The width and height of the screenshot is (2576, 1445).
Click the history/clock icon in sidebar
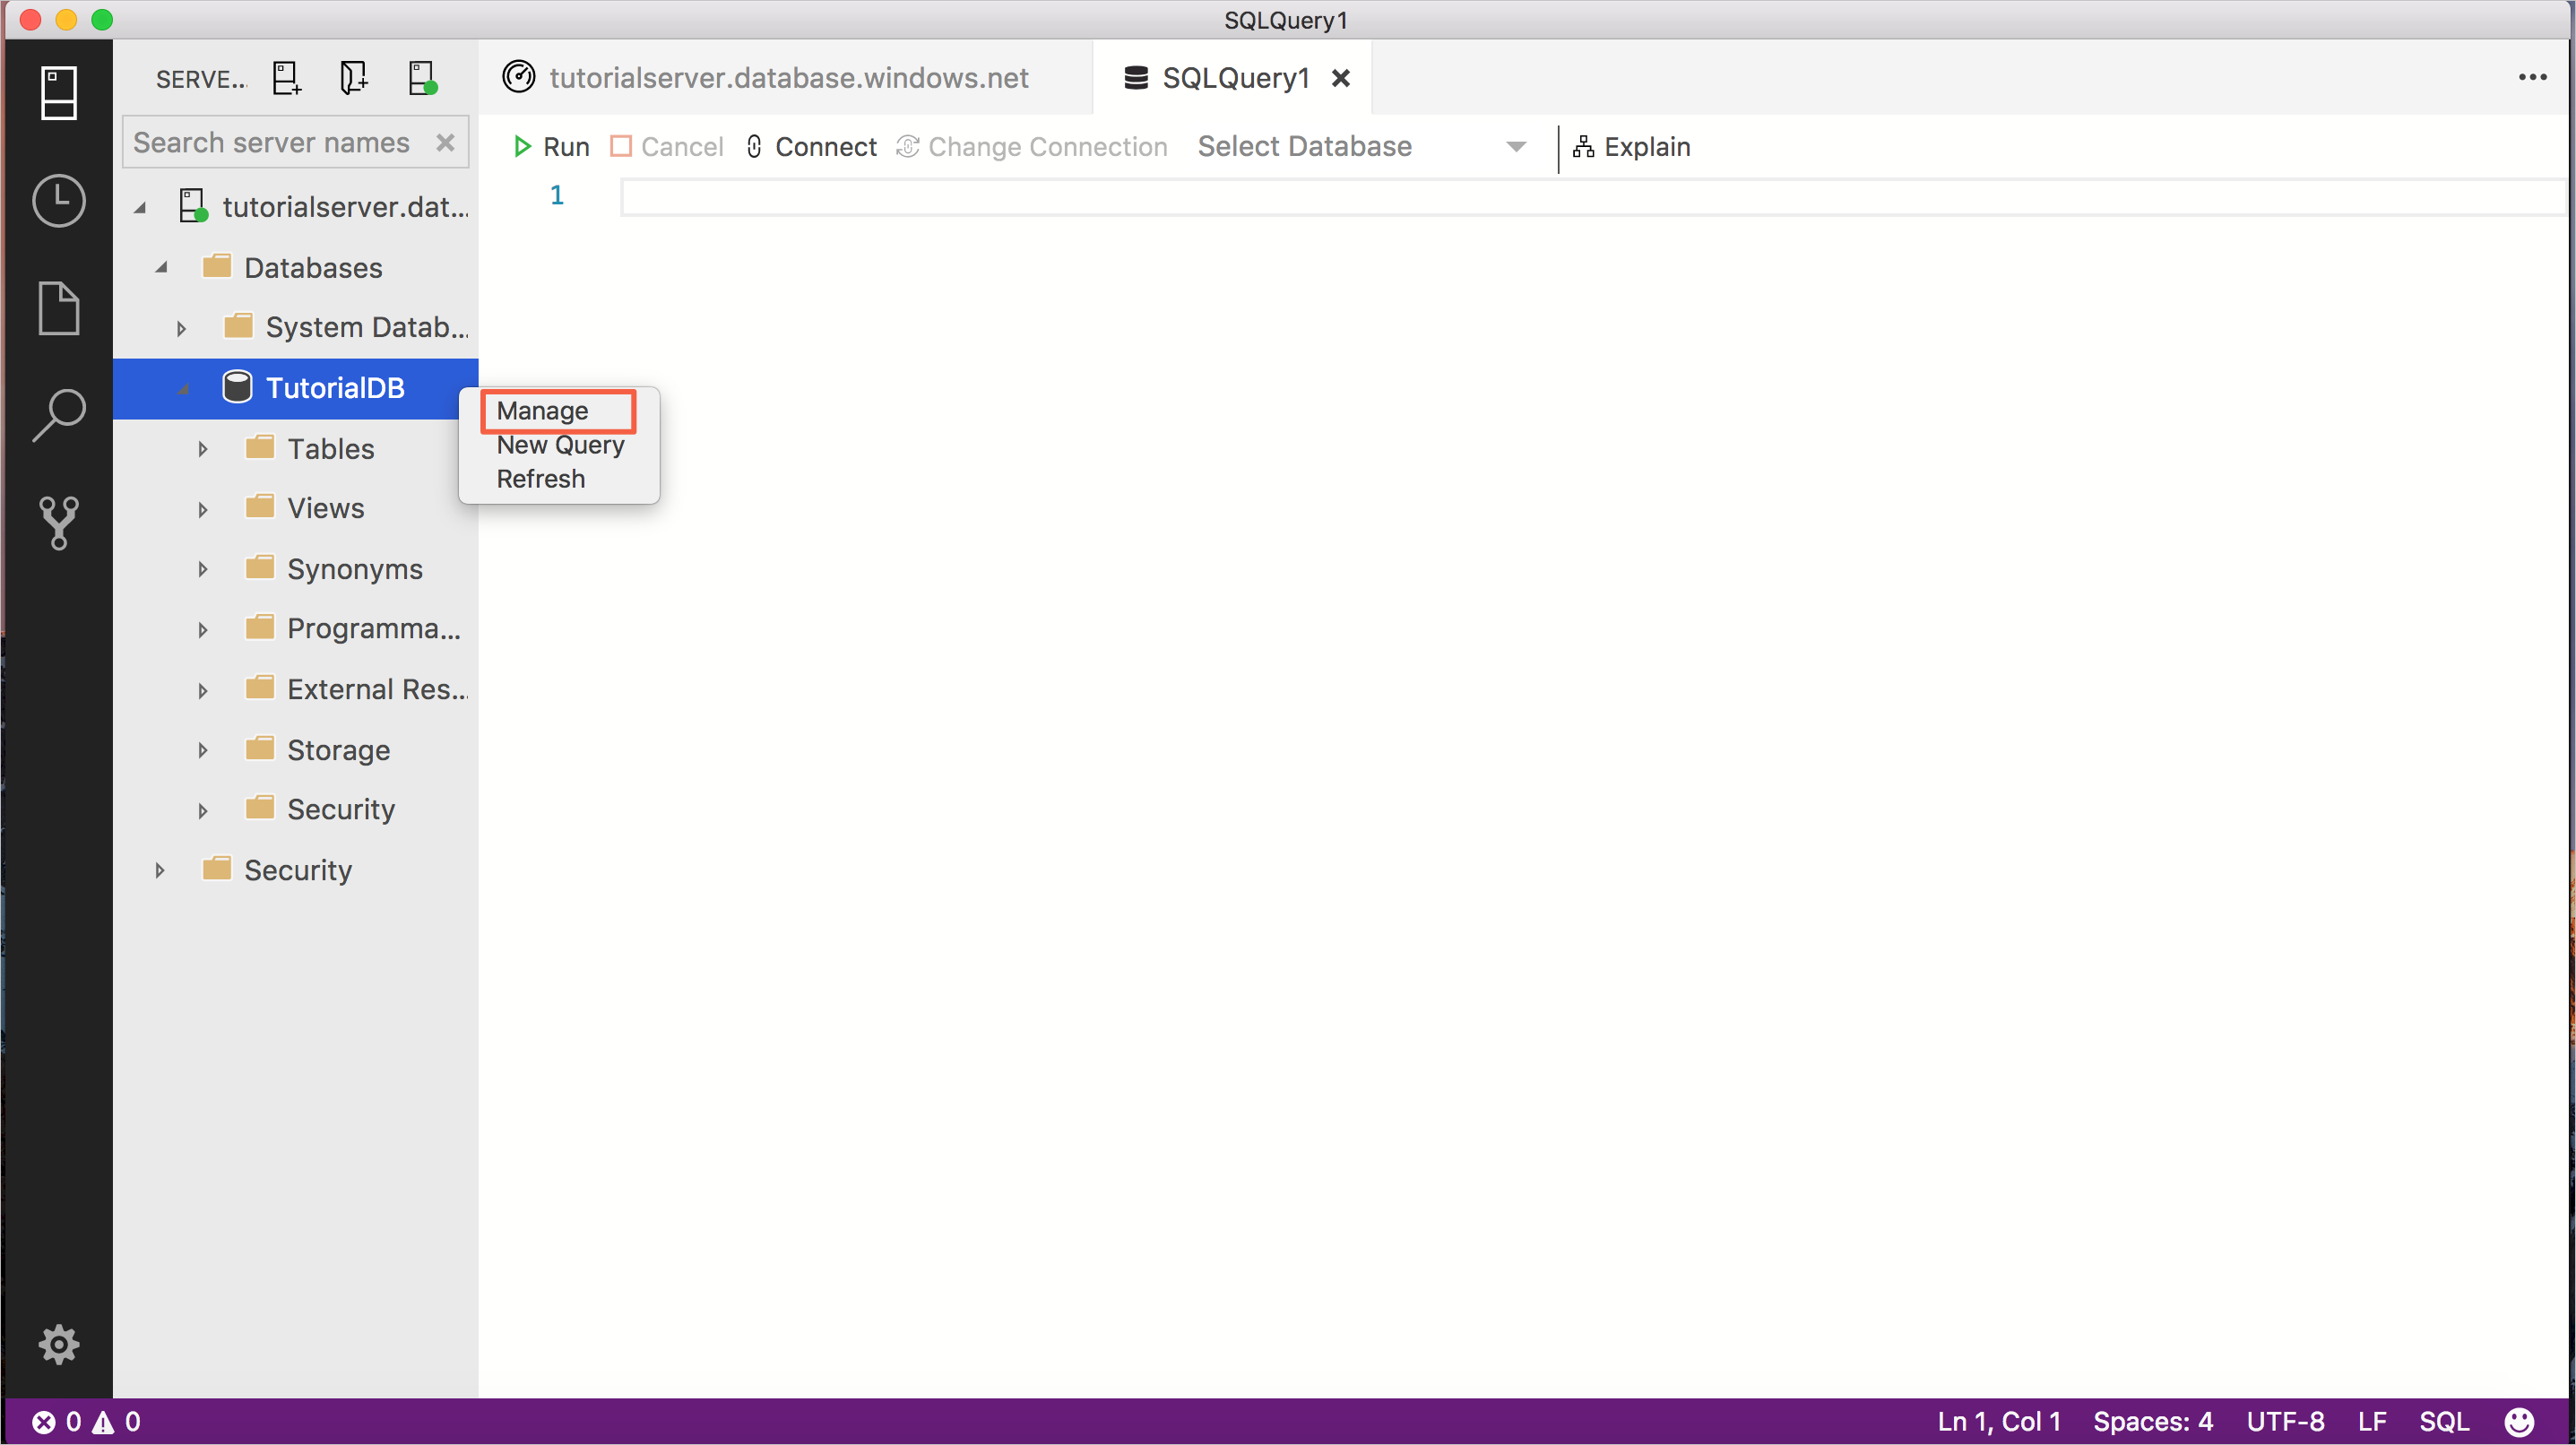[56, 200]
